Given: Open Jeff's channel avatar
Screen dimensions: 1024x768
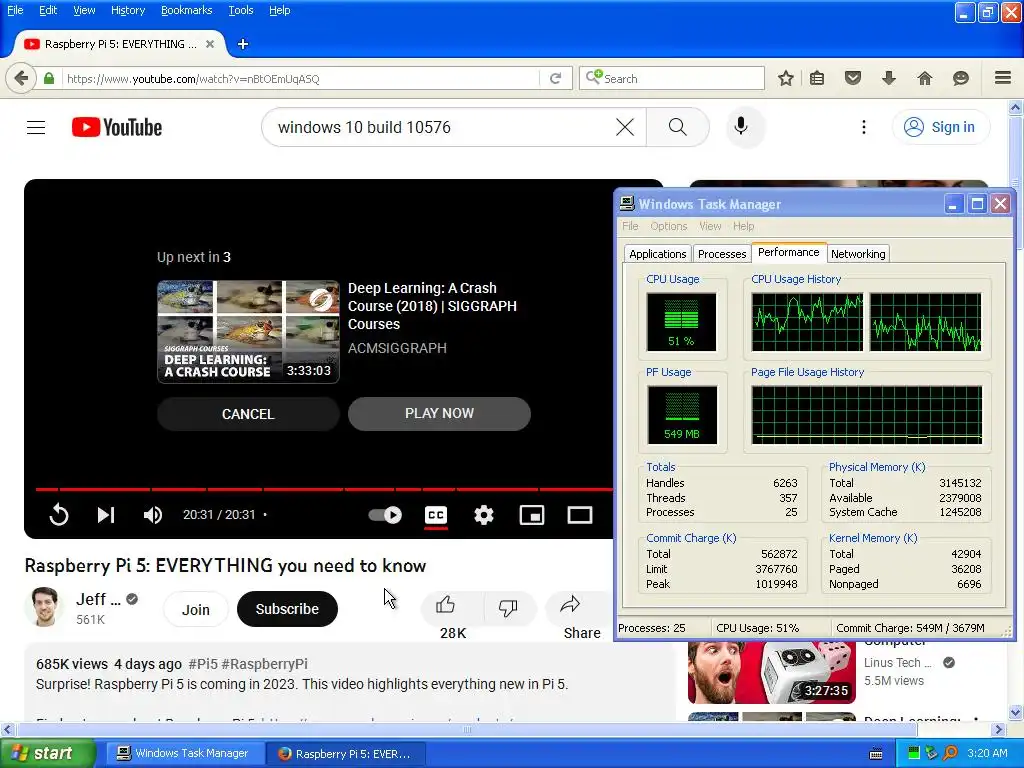Looking at the screenshot, I should point(44,607).
